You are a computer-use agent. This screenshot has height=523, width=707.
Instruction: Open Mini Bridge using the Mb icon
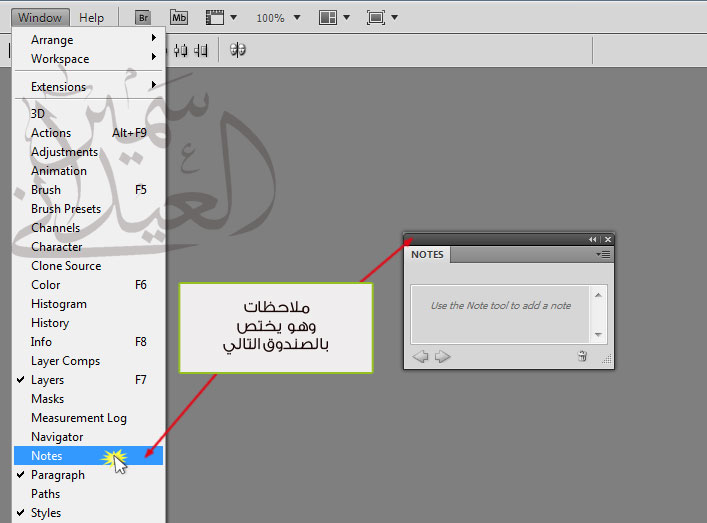pyautogui.click(x=179, y=18)
